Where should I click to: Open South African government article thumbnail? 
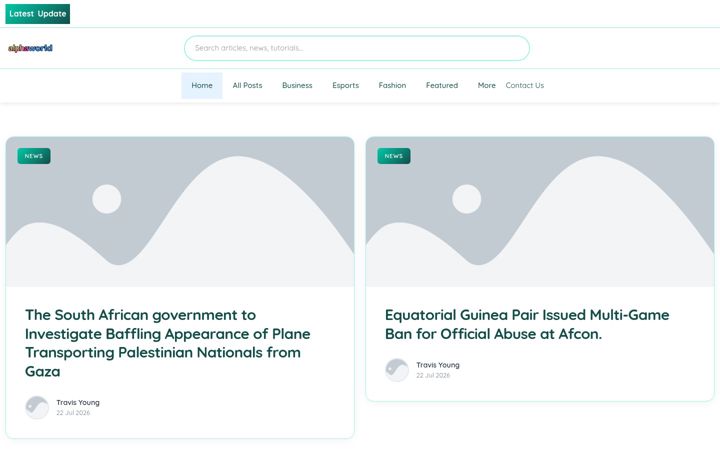180,212
